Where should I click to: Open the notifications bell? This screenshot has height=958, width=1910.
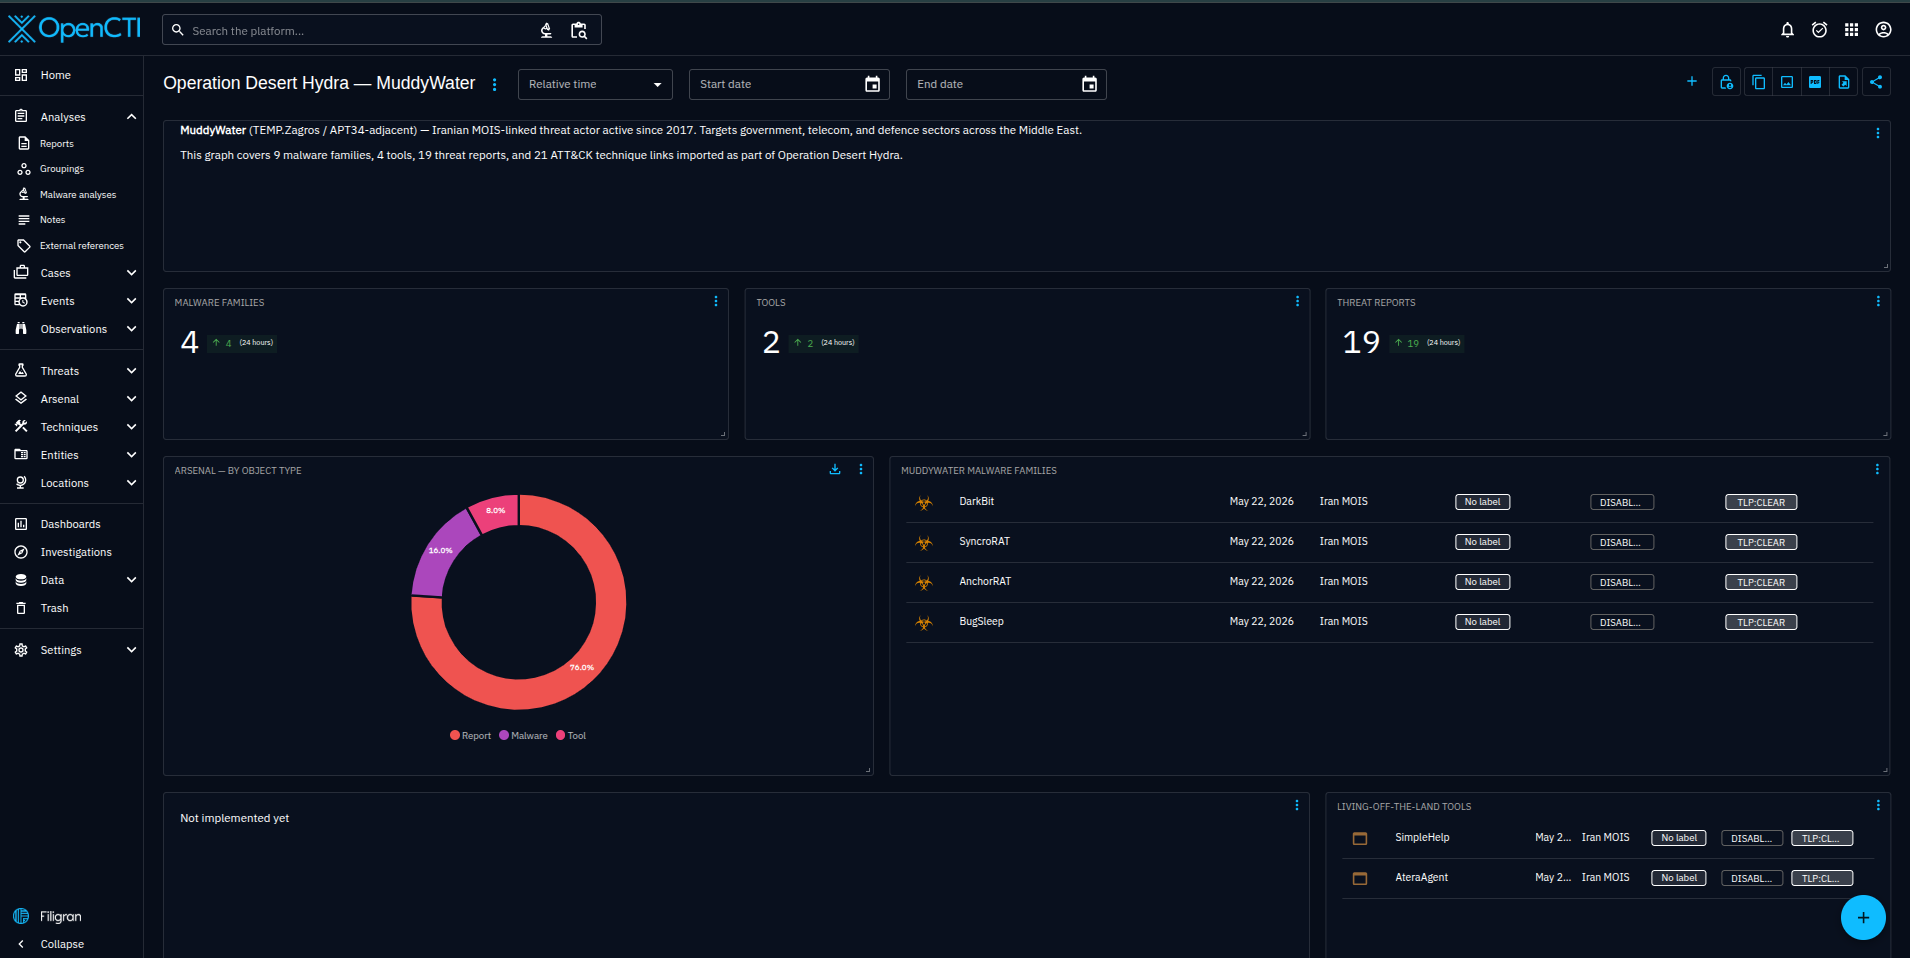click(x=1787, y=30)
